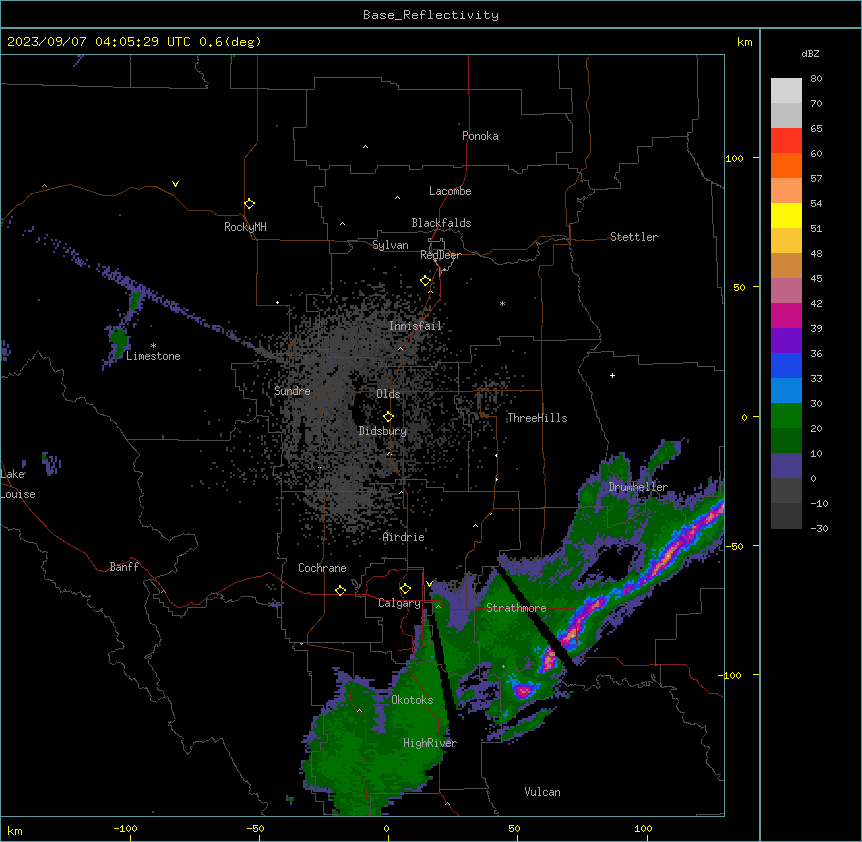This screenshot has height=842, width=862.
Task: Select the Limestone label
Action: click(153, 356)
